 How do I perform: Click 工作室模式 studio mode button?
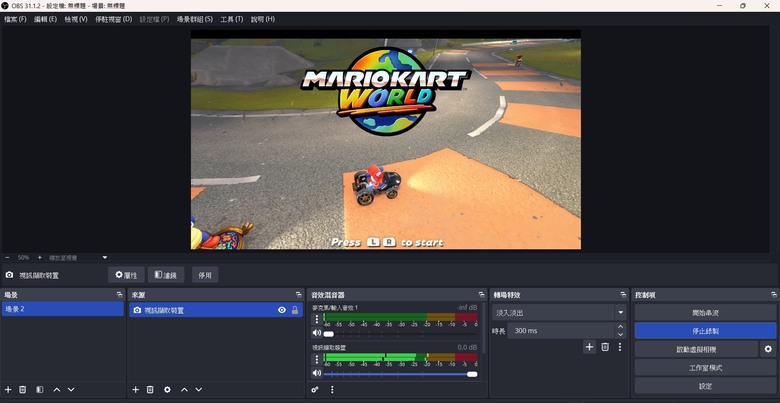(705, 368)
